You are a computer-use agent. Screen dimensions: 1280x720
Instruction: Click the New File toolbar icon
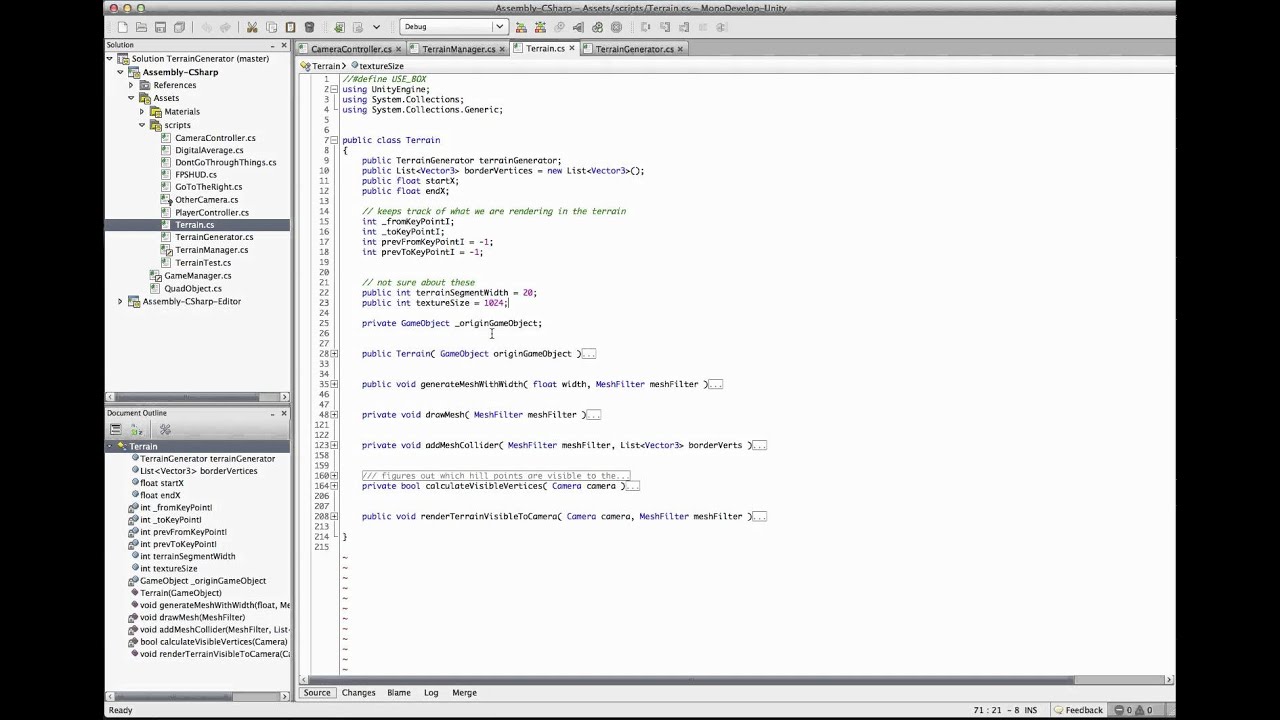(x=122, y=27)
